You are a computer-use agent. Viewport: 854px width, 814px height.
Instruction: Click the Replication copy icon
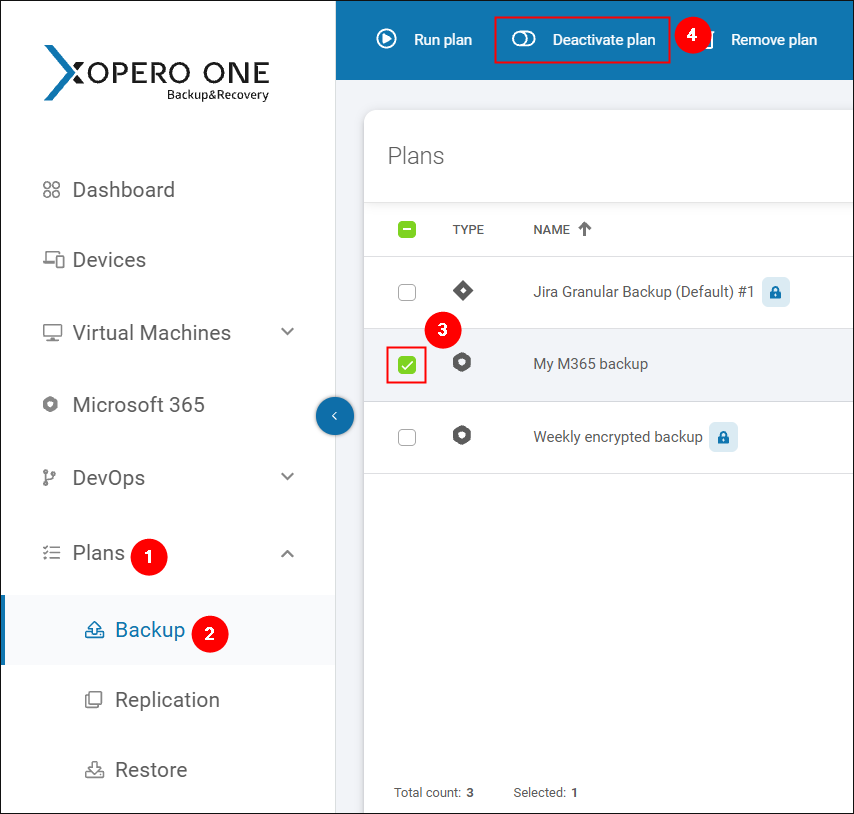point(93,700)
